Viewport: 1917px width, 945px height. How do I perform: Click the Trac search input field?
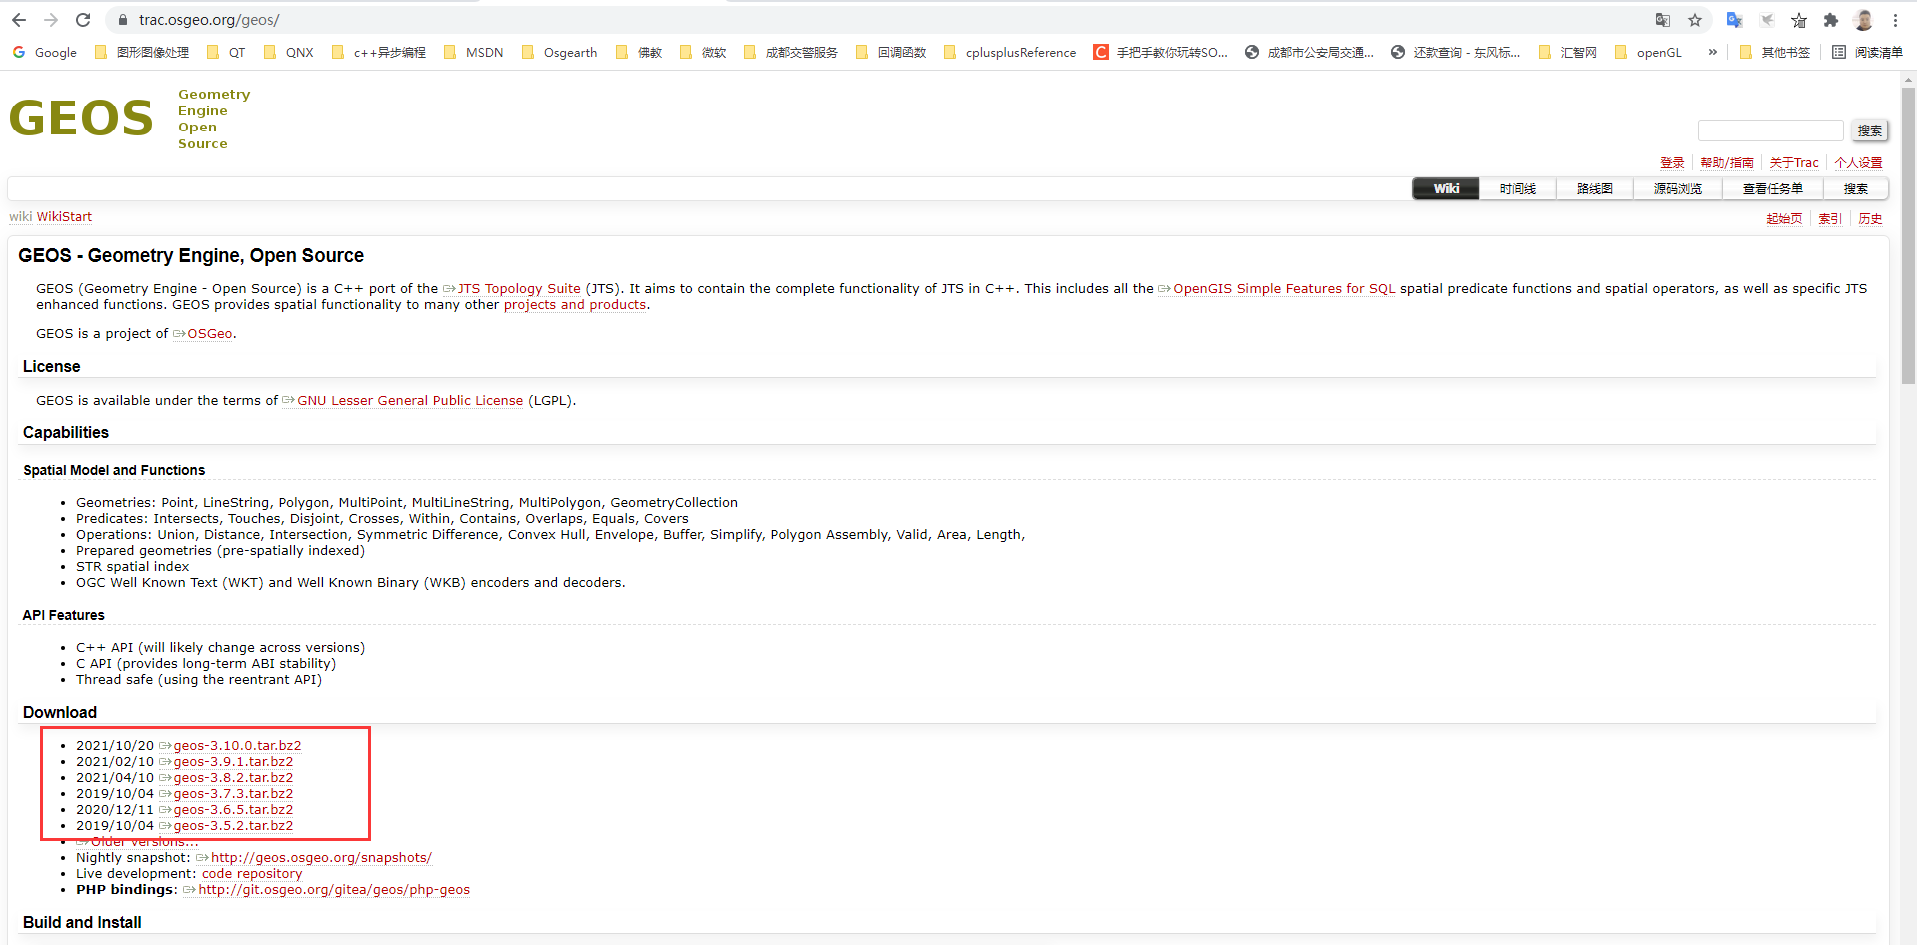tap(1770, 130)
